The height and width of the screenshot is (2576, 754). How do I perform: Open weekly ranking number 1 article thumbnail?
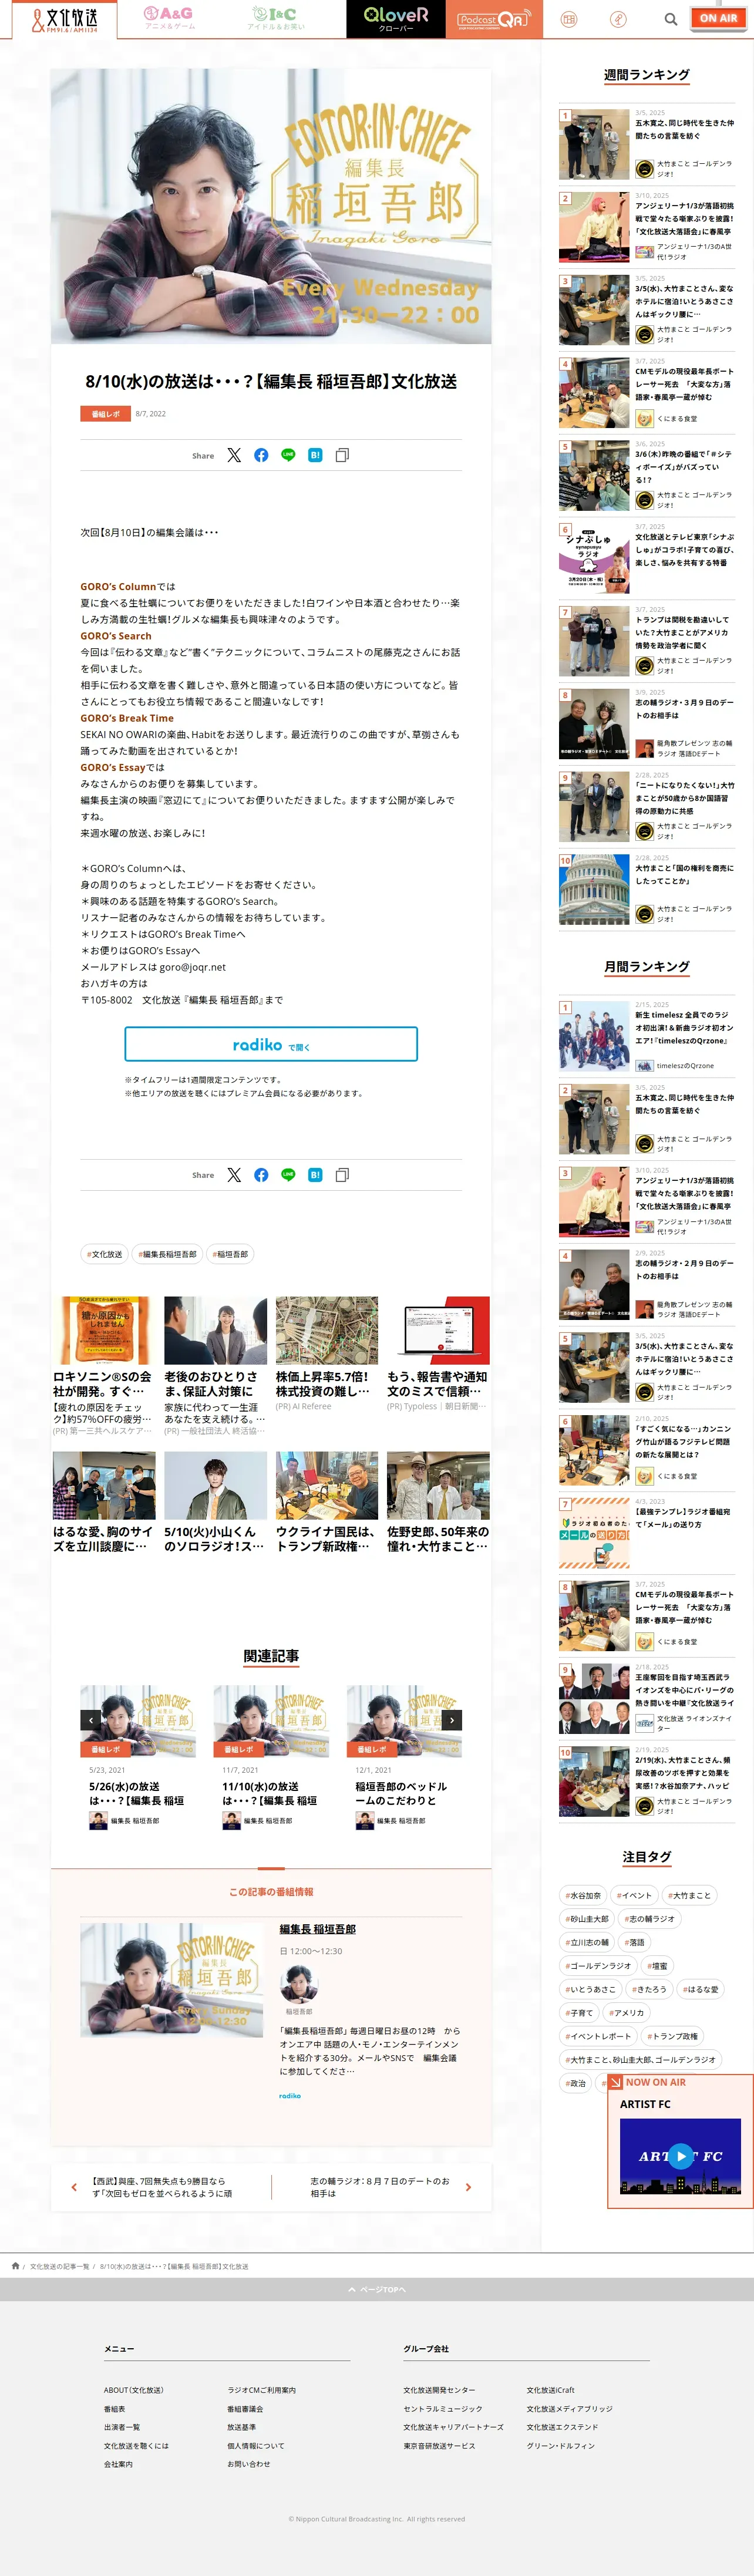594,144
